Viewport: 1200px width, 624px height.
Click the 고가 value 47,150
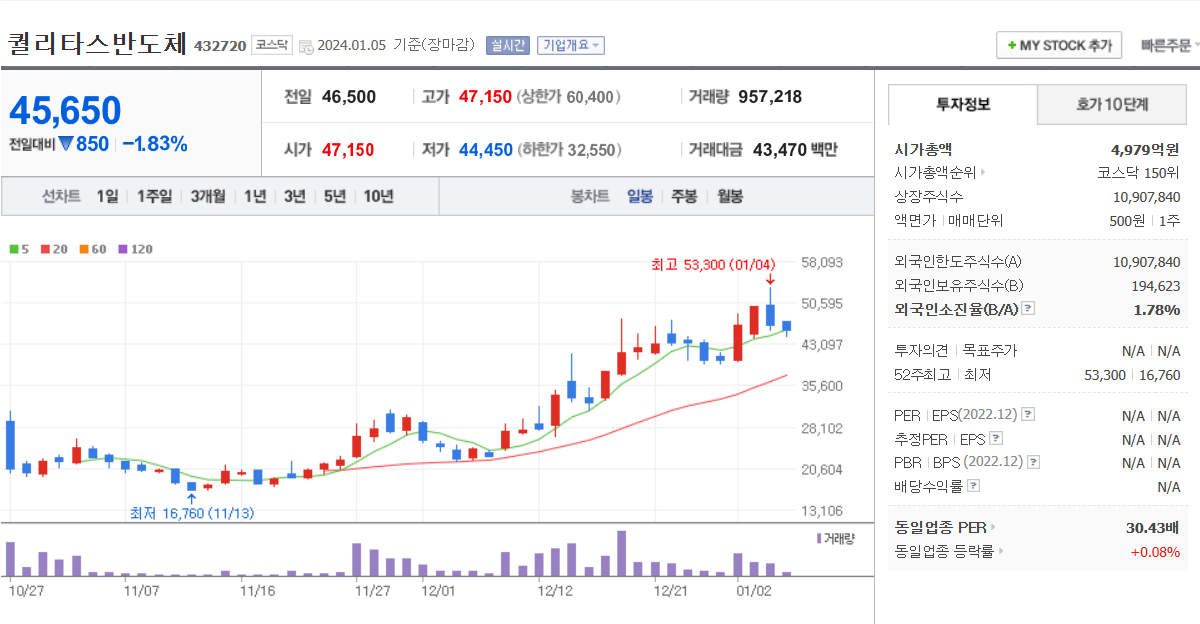pyautogui.click(x=485, y=97)
